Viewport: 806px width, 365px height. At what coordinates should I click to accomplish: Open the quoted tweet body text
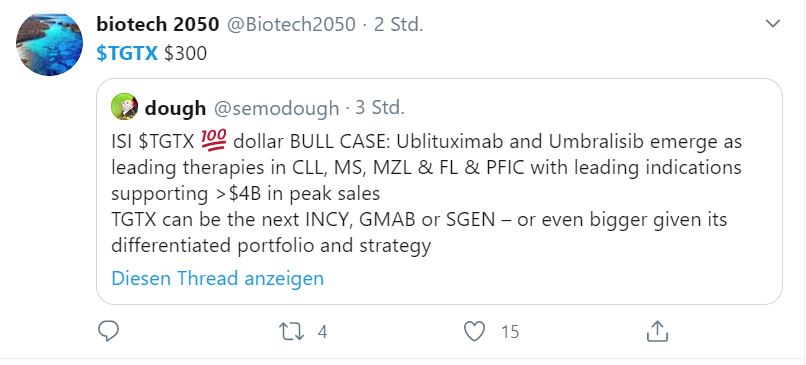[426, 193]
